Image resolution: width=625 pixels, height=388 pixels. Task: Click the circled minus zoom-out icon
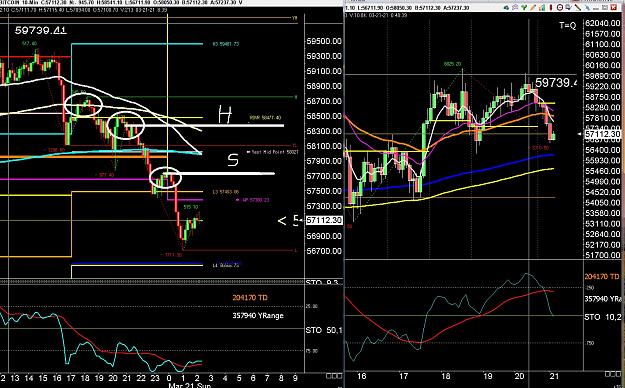560,7
